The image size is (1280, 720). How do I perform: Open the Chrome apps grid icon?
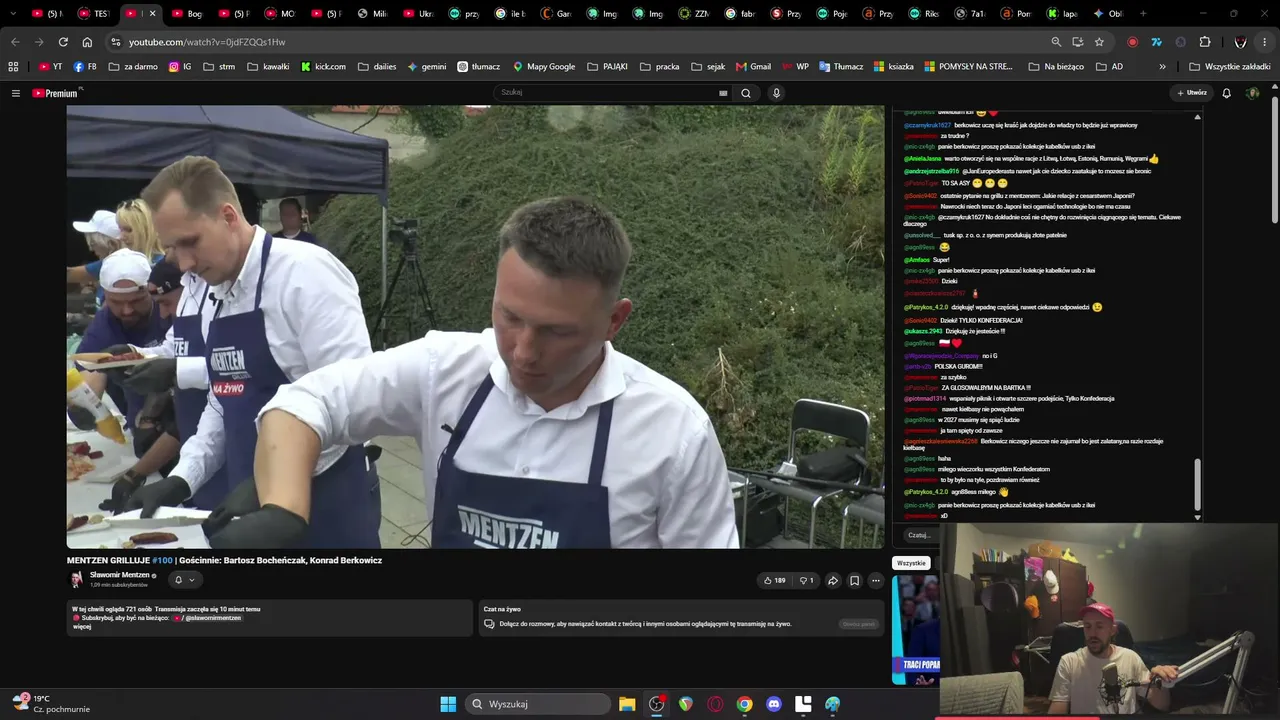click(13, 66)
